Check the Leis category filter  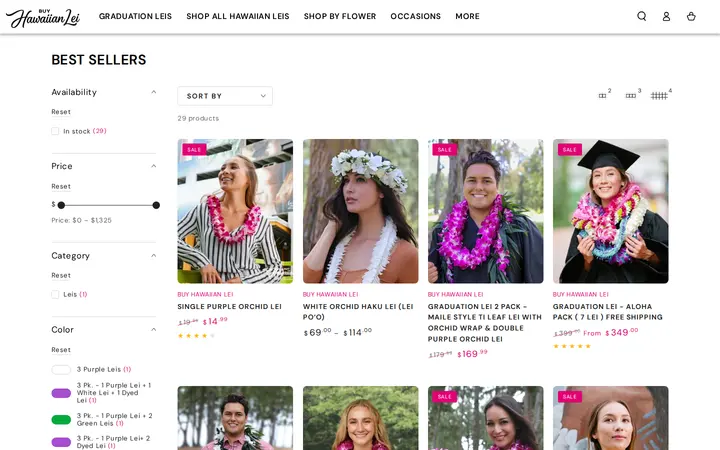tap(55, 294)
